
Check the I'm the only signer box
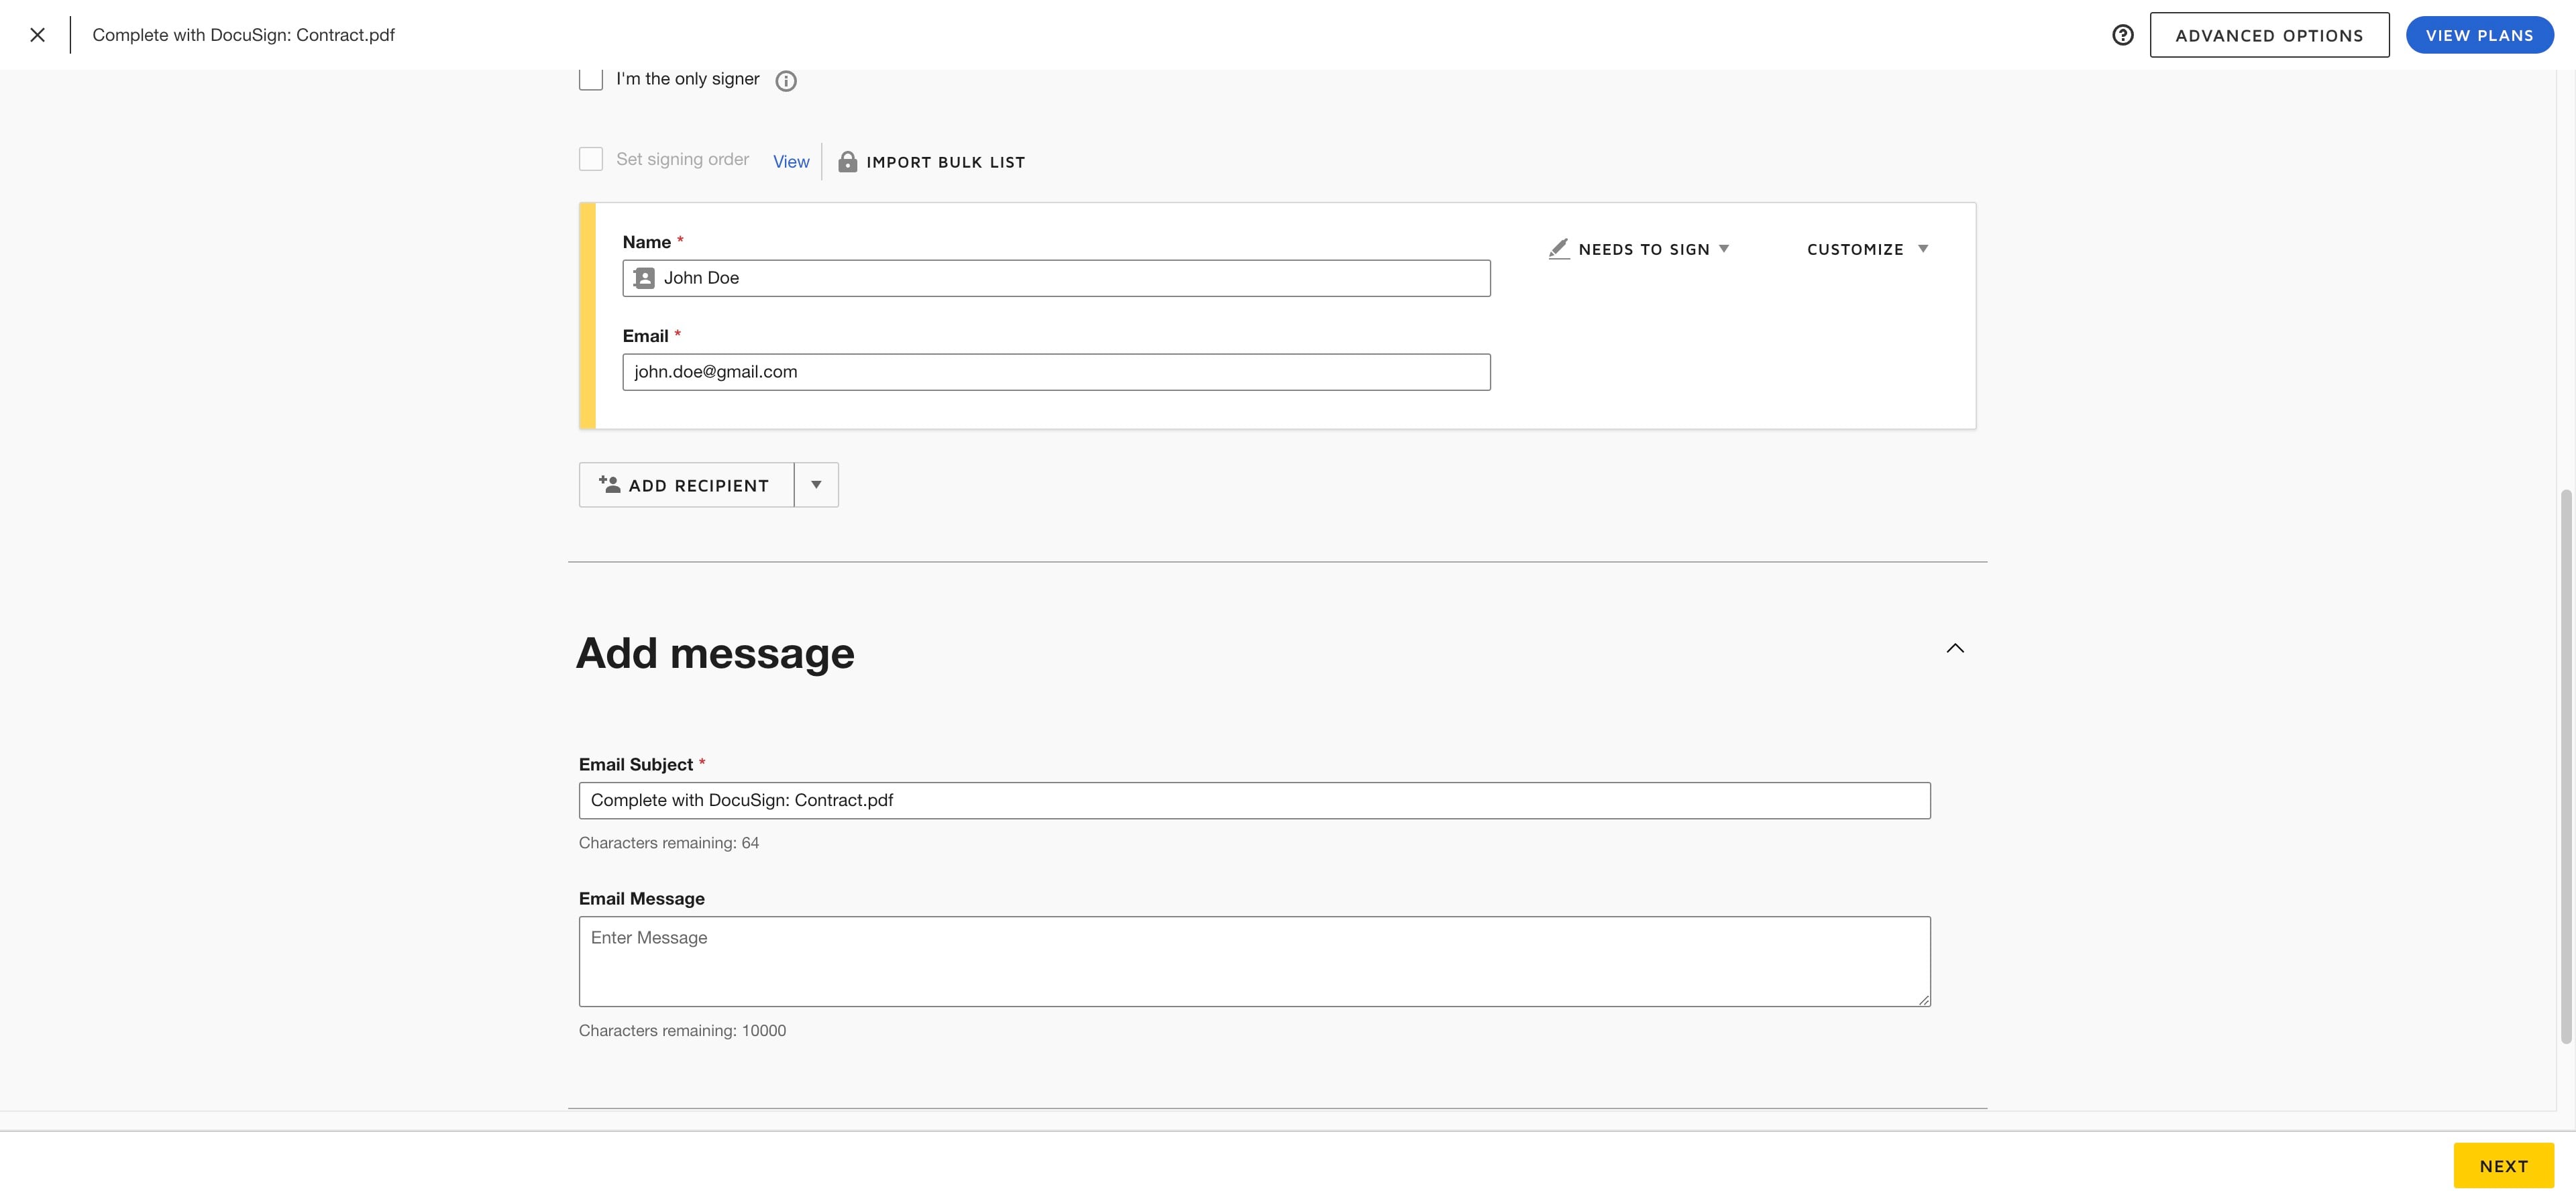pos(591,79)
